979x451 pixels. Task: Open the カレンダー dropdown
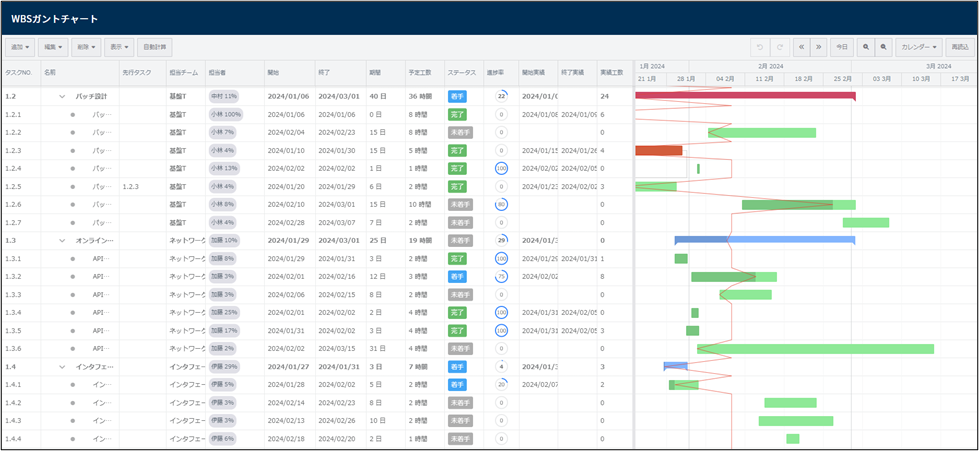click(918, 47)
